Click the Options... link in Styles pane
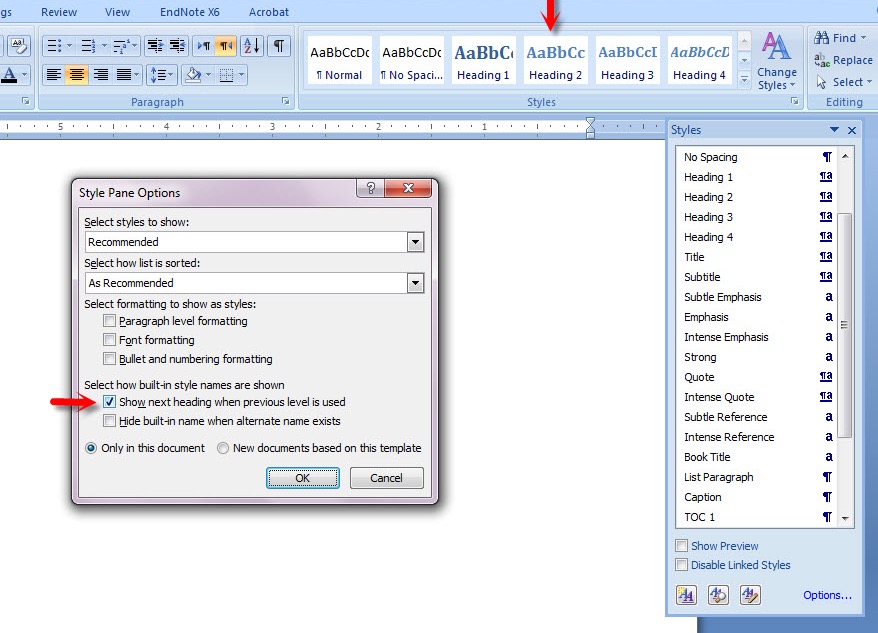 [827, 596]
